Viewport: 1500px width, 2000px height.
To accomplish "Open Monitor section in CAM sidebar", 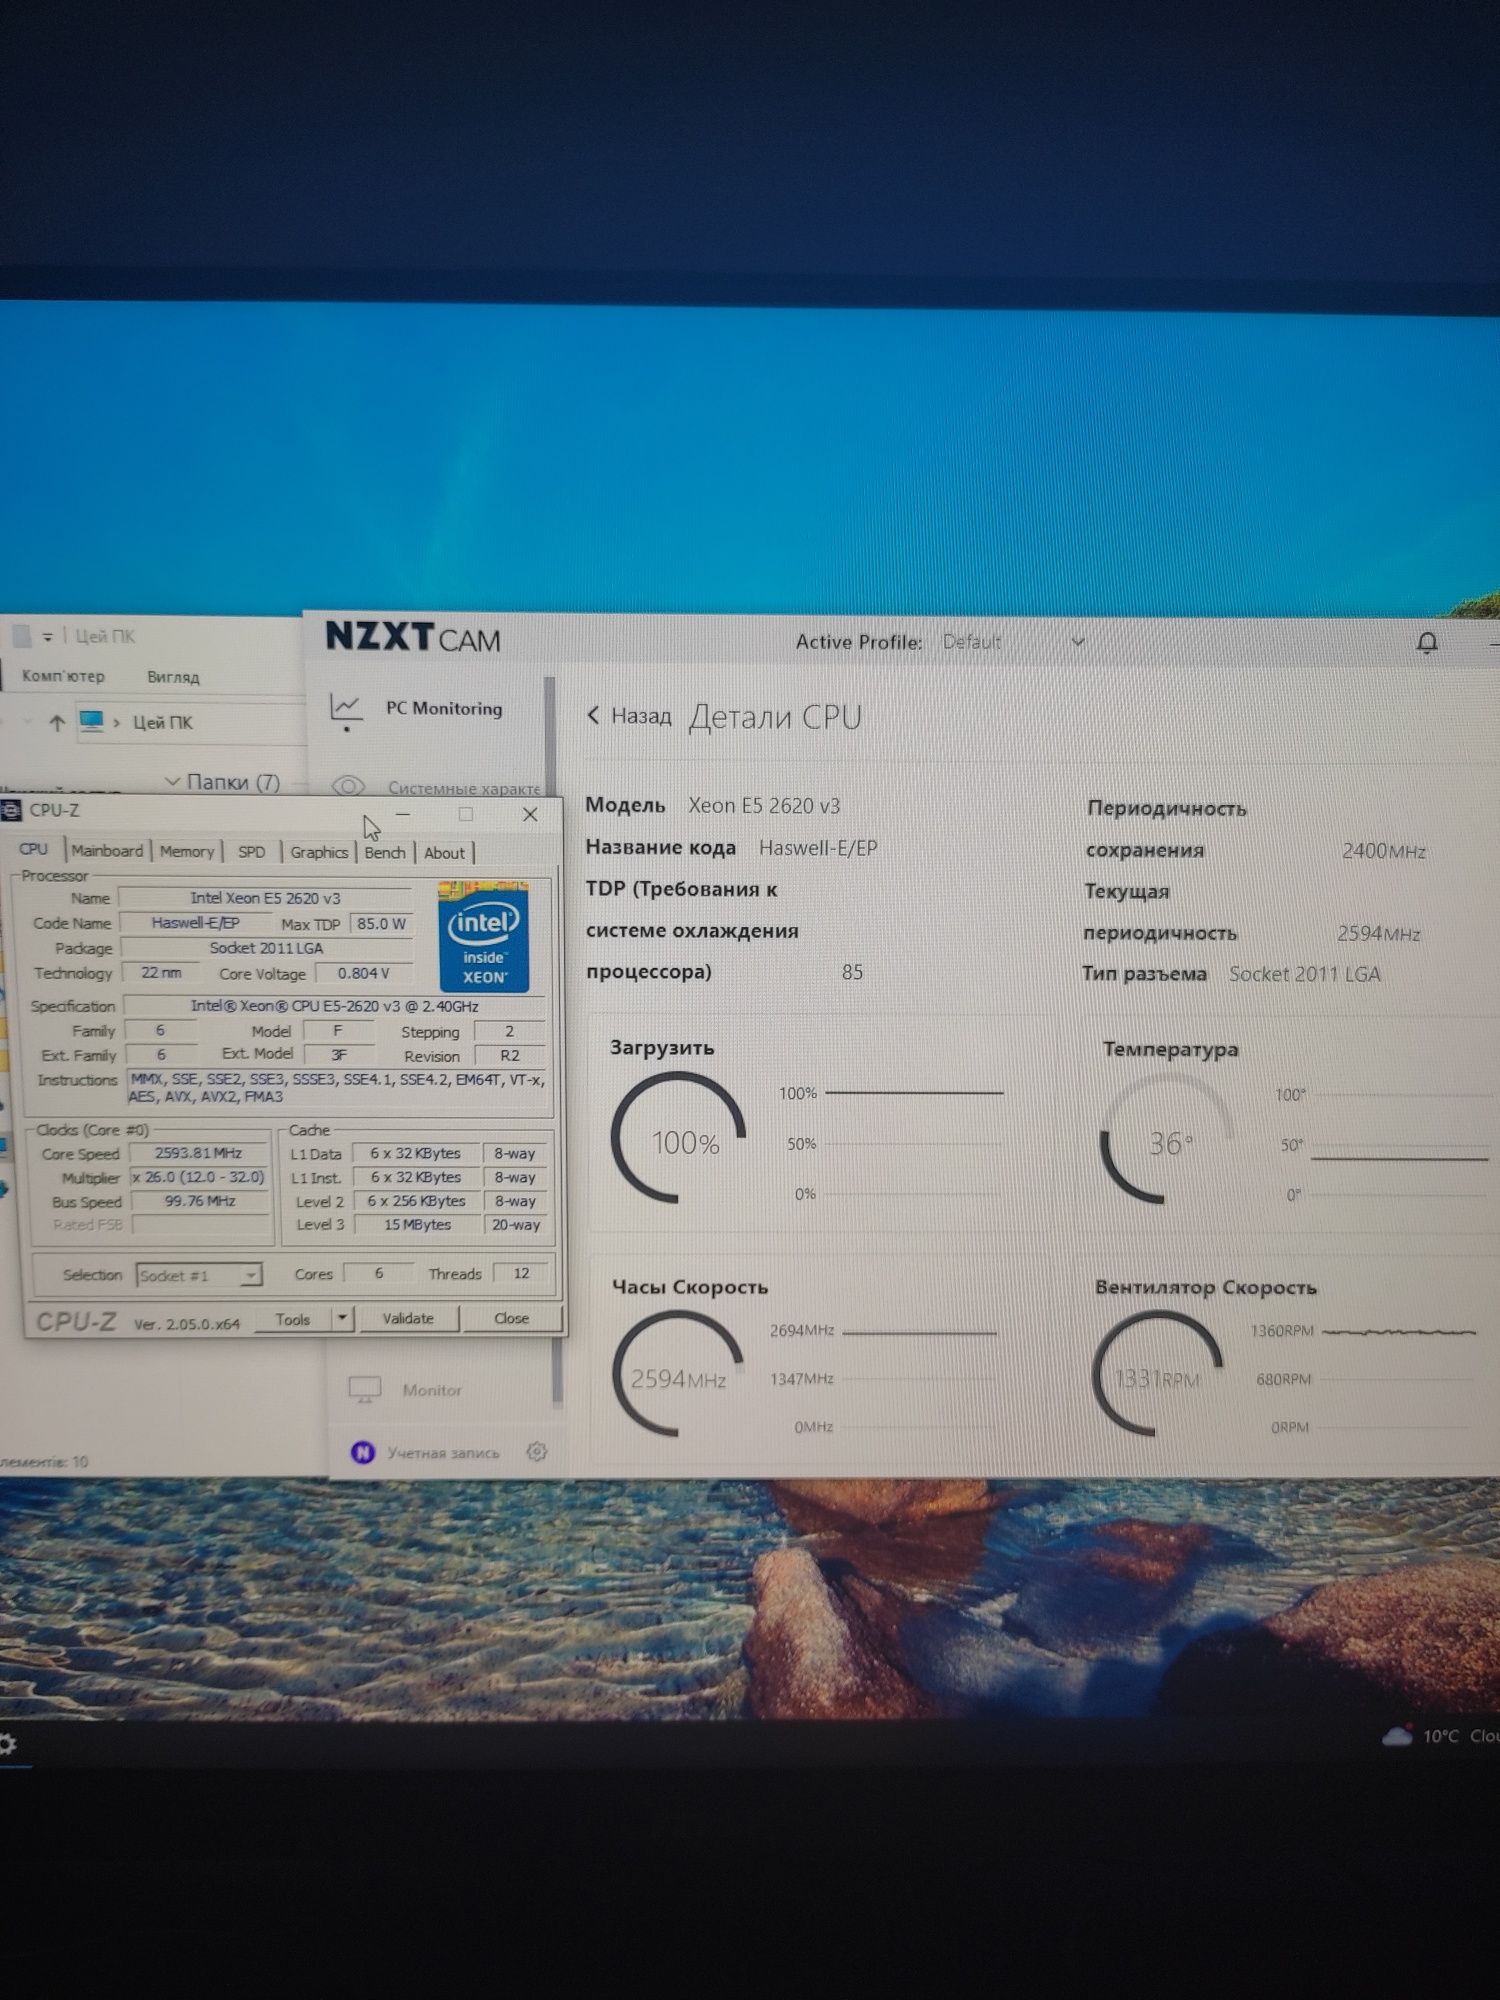I will coord(432,1390).
